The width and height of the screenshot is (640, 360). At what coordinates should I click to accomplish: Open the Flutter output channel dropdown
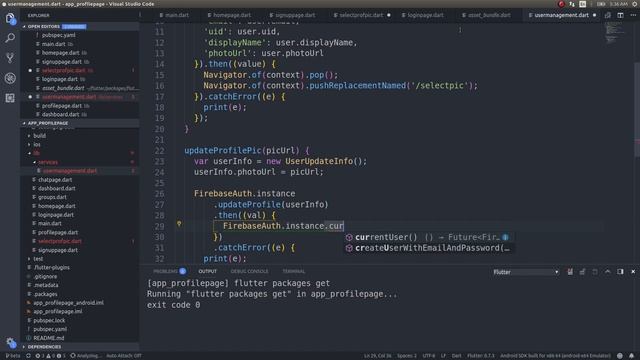click(x=525, y=272)
